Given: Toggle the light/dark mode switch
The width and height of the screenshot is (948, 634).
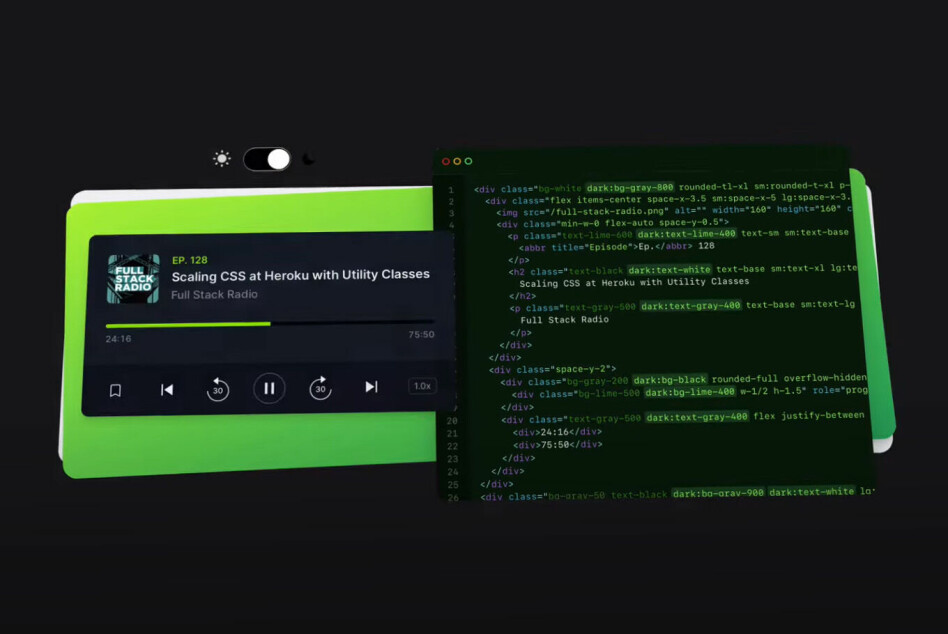Looking at the screenshot, I should [267, 160].
